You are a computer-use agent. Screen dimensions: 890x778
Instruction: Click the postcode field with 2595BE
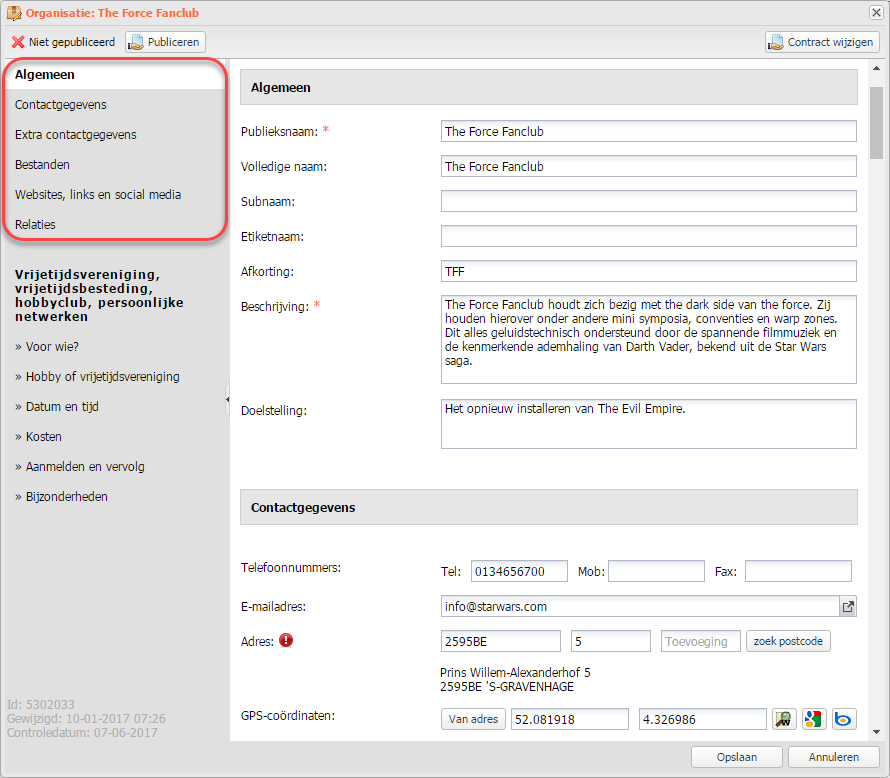click(x=501, y=641)
